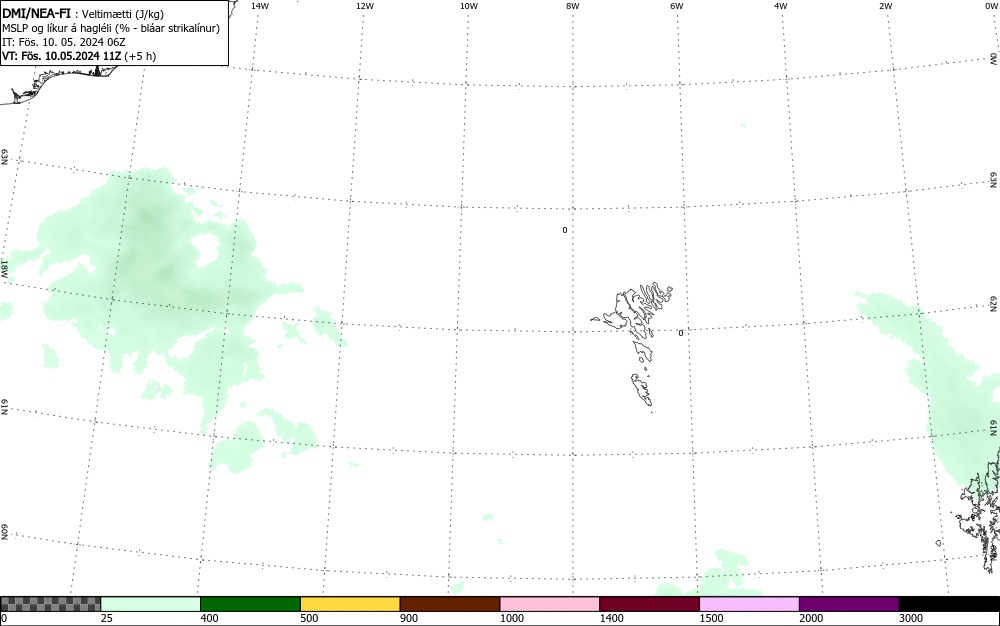Click the legend value '400'
1000x626 pixels.
coord(209,618)
